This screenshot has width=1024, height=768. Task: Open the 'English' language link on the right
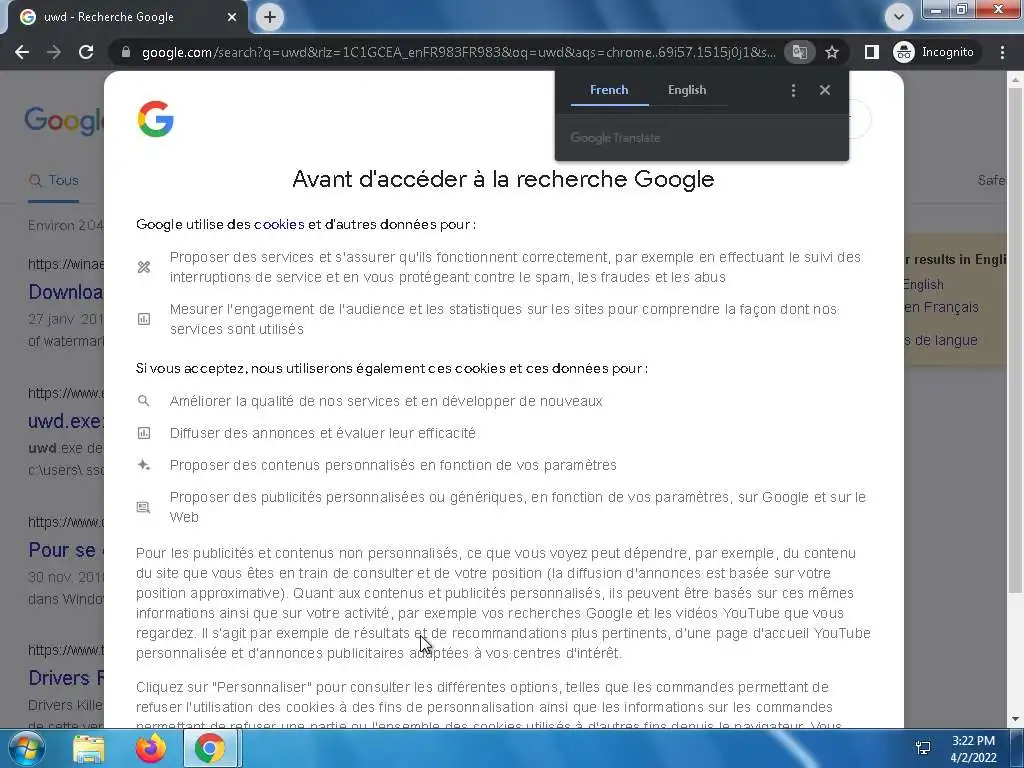pyautogui.click(x=923, y=285)
